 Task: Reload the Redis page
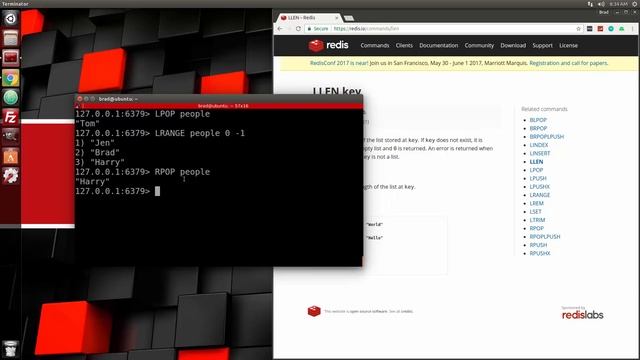coord(298,29)
